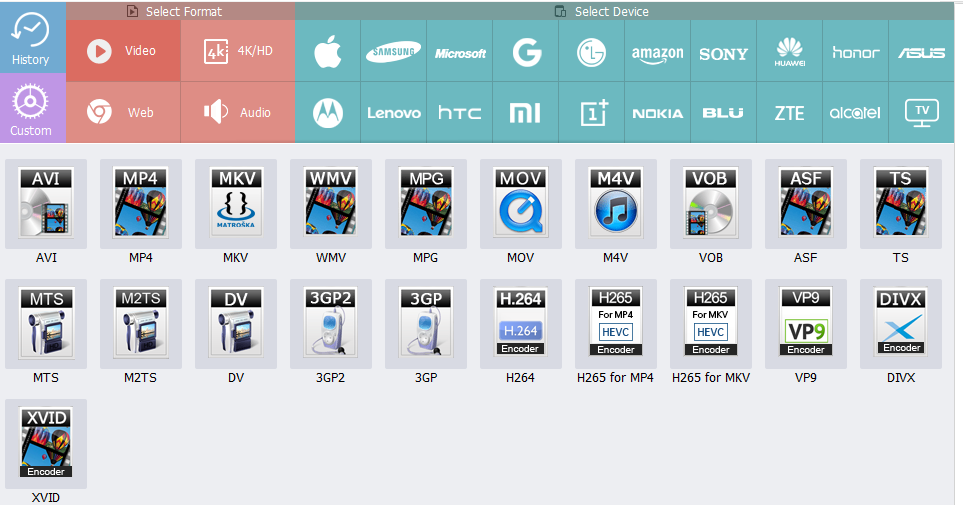
Task: Choose Honor device presets
Action: pos(856,51)
